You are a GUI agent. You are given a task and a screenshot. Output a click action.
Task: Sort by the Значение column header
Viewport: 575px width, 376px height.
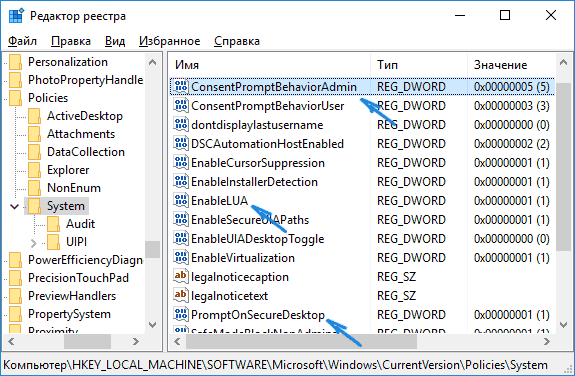click(x=512, y=65)
